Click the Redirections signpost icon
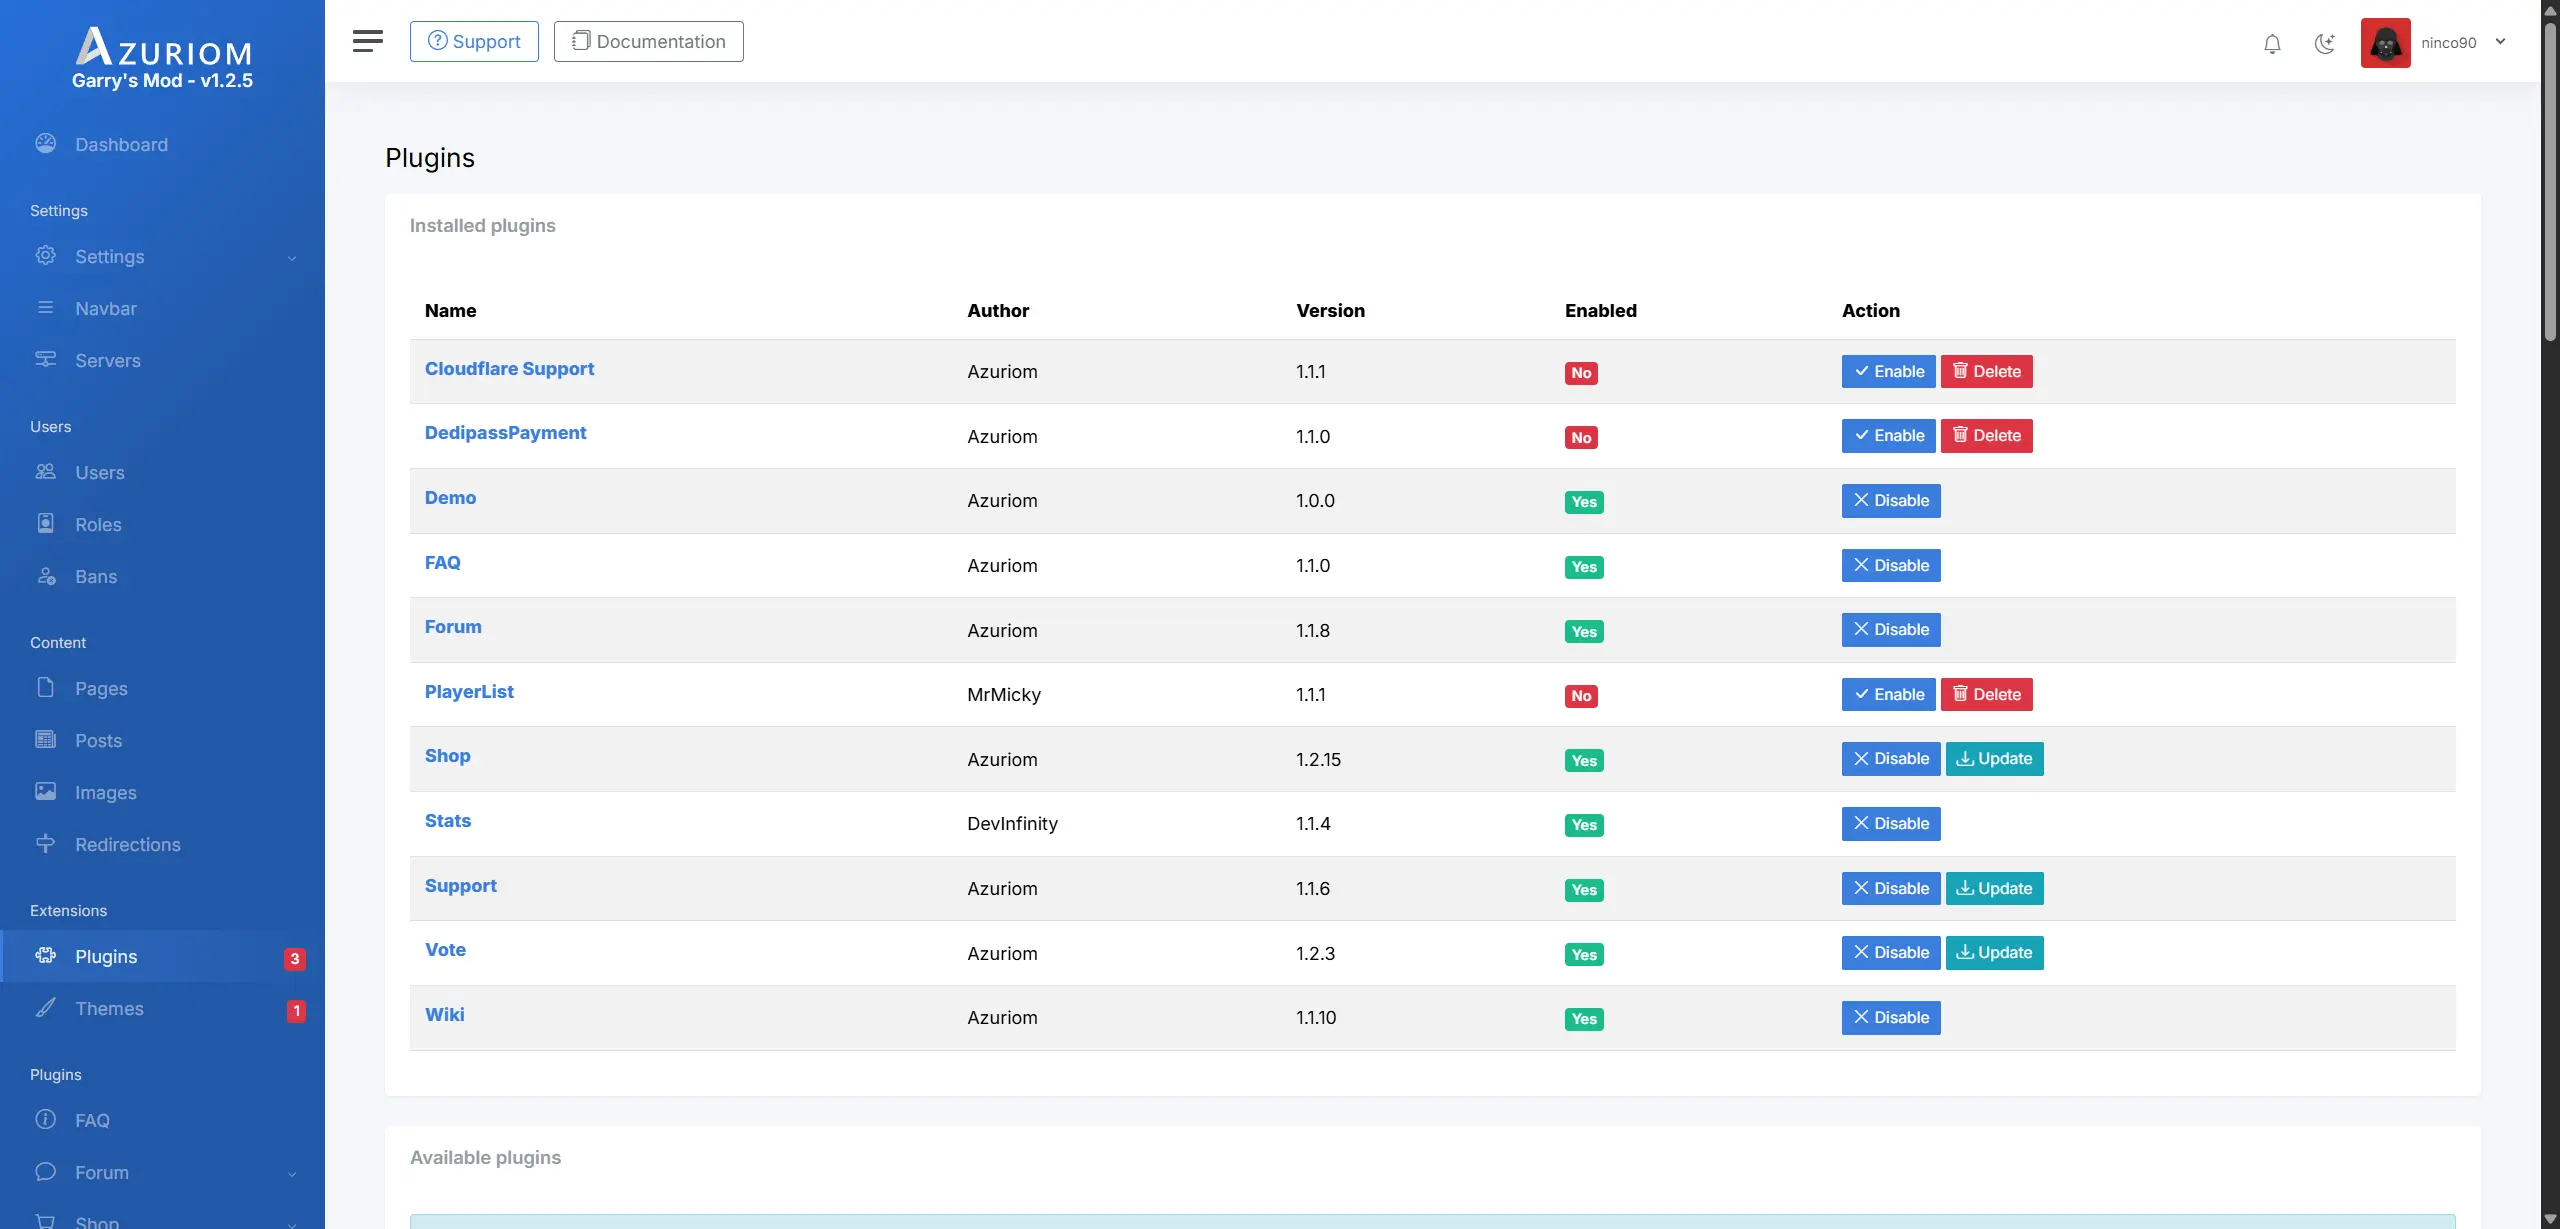Viewport: 2560px width, 1229px height. (x=46, y=843)
